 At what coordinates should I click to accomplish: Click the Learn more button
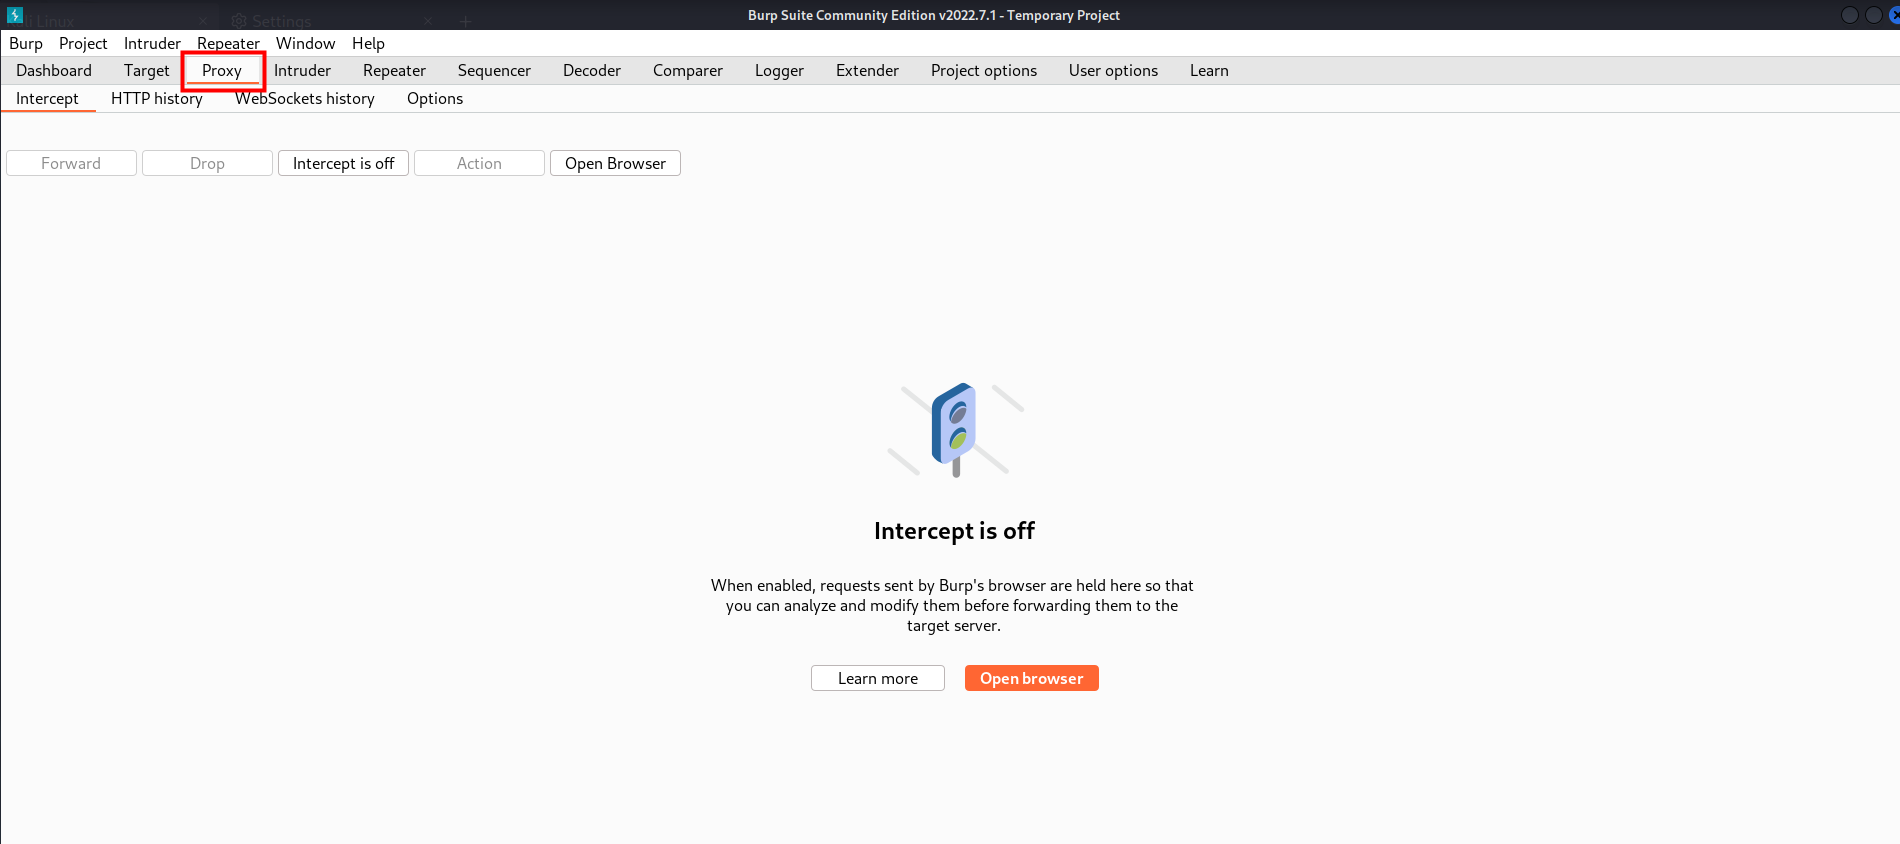click(x=878, y=678)
